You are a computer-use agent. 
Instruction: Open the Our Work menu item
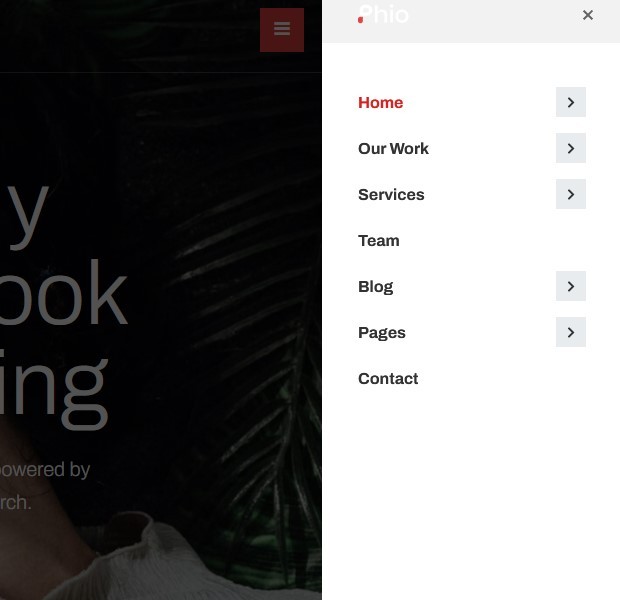tap(393, 148)
